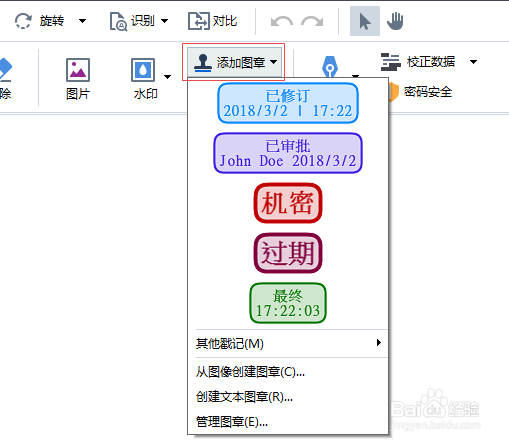Select the pointer arrow tool
Image resolution: width=509 pixels, height=443 pixels.
[x=365, y=21]
